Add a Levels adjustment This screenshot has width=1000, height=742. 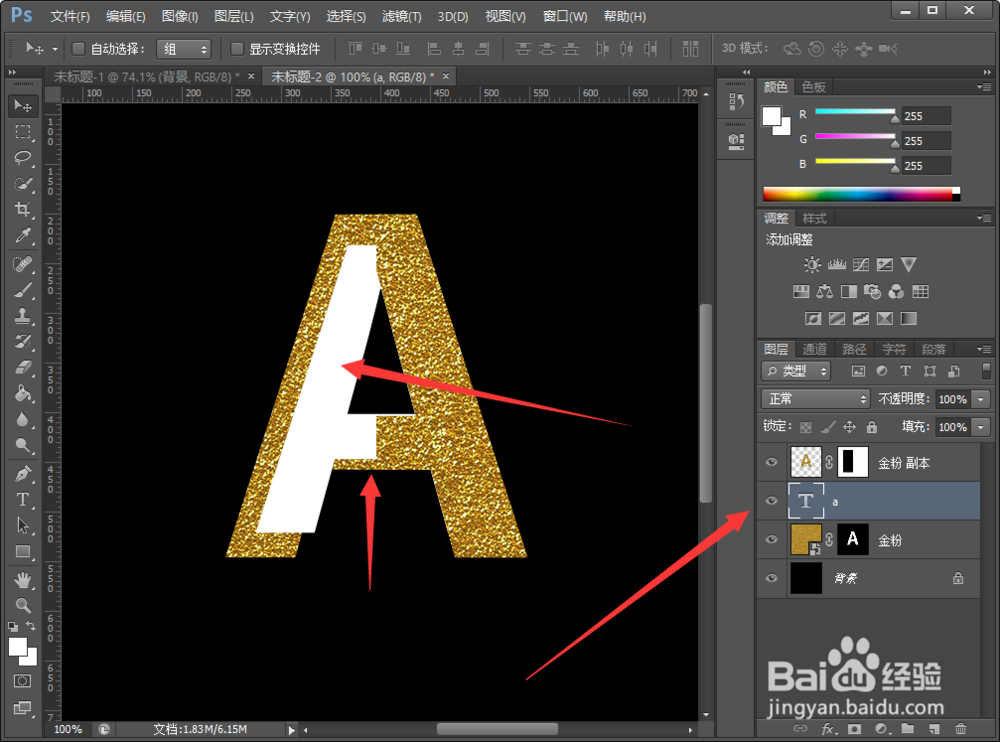pos(836,264)
